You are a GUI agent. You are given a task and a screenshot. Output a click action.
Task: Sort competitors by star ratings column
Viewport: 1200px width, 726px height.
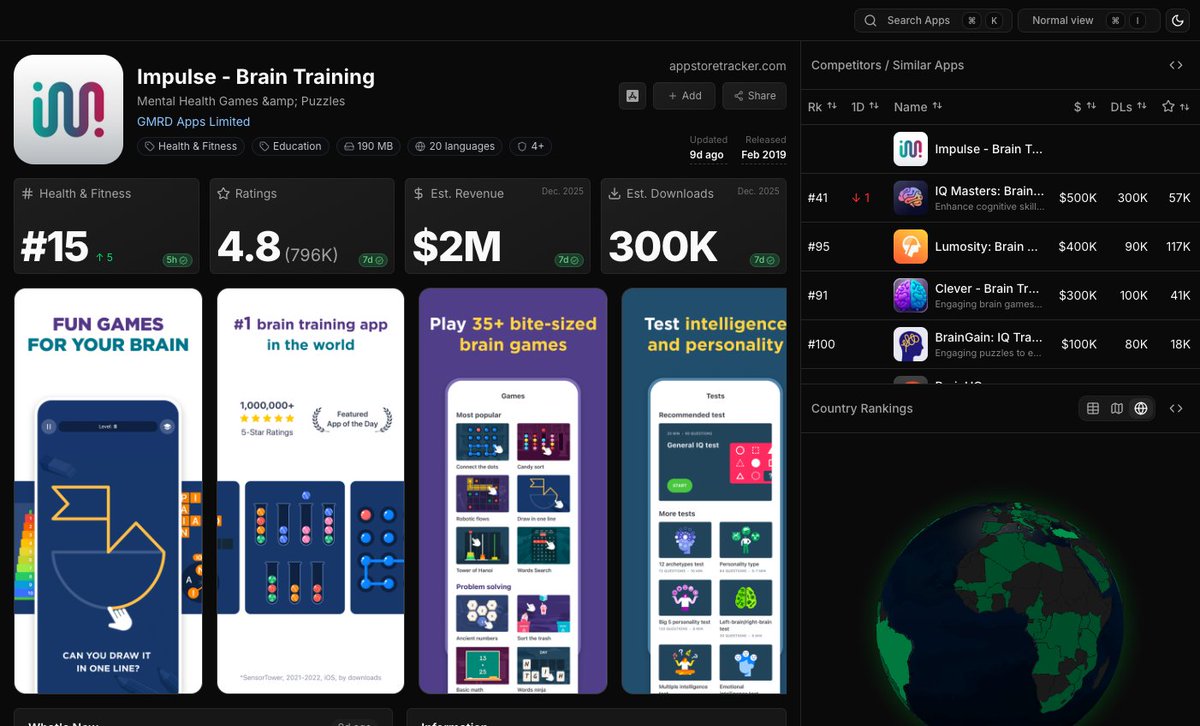pos(1175,106)
